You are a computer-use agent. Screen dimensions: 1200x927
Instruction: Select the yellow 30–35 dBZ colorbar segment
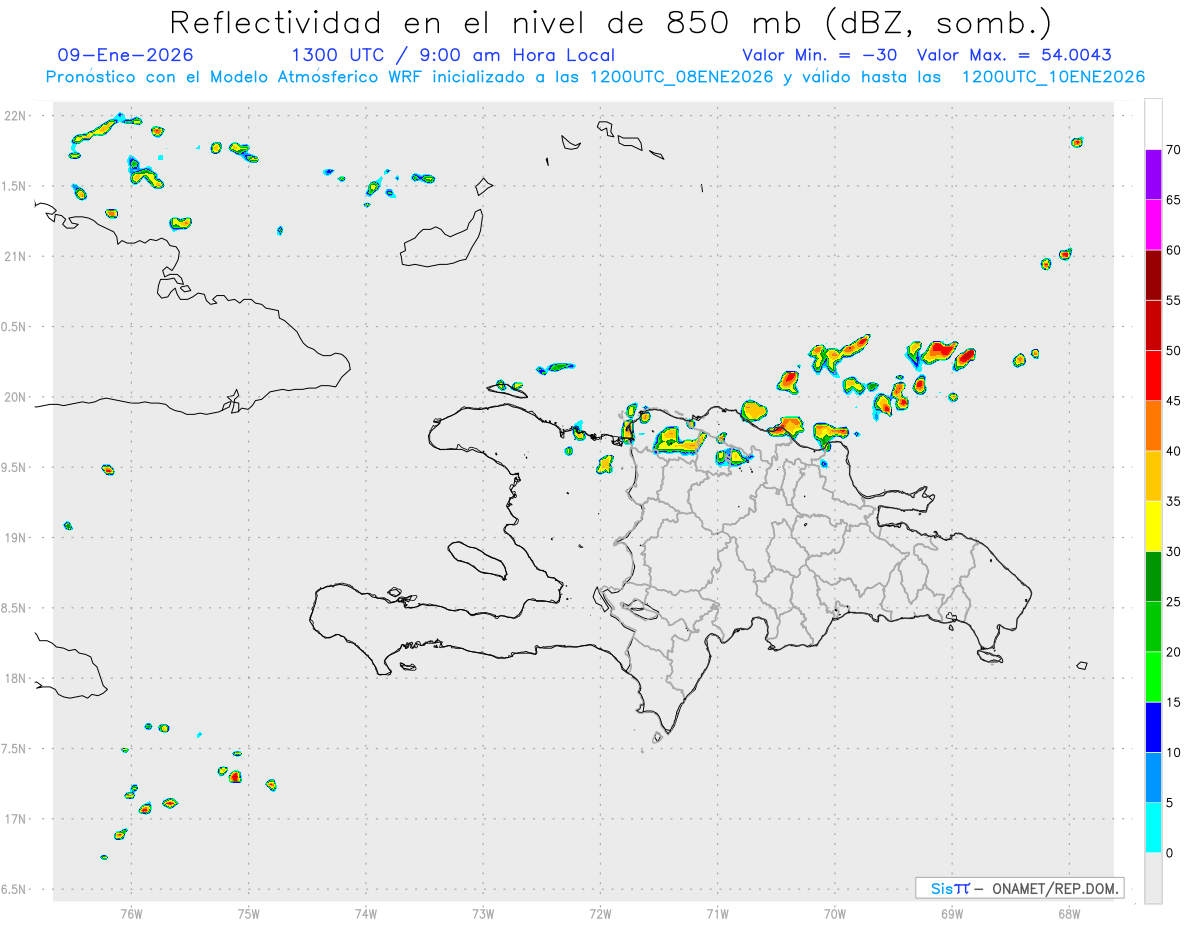1153,526
